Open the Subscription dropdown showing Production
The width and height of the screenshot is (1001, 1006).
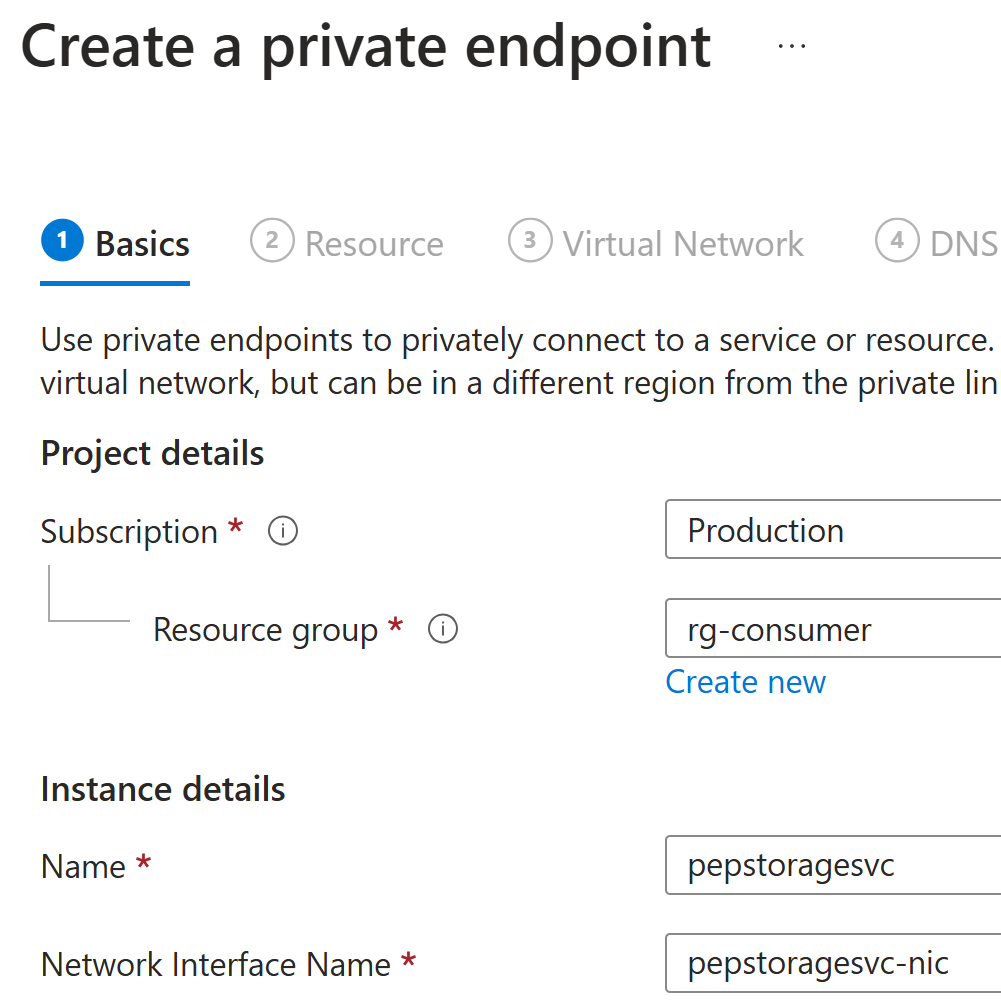click(833, 529)
